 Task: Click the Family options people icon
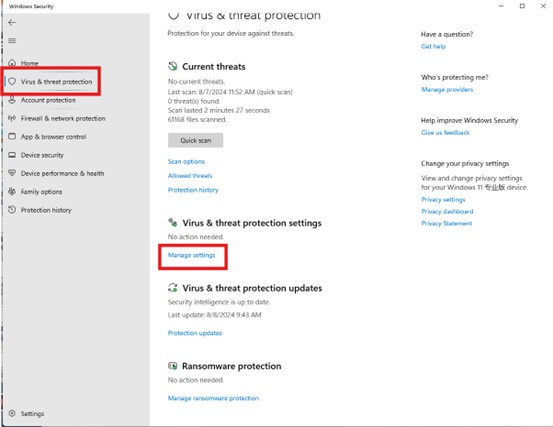point(12,191)
